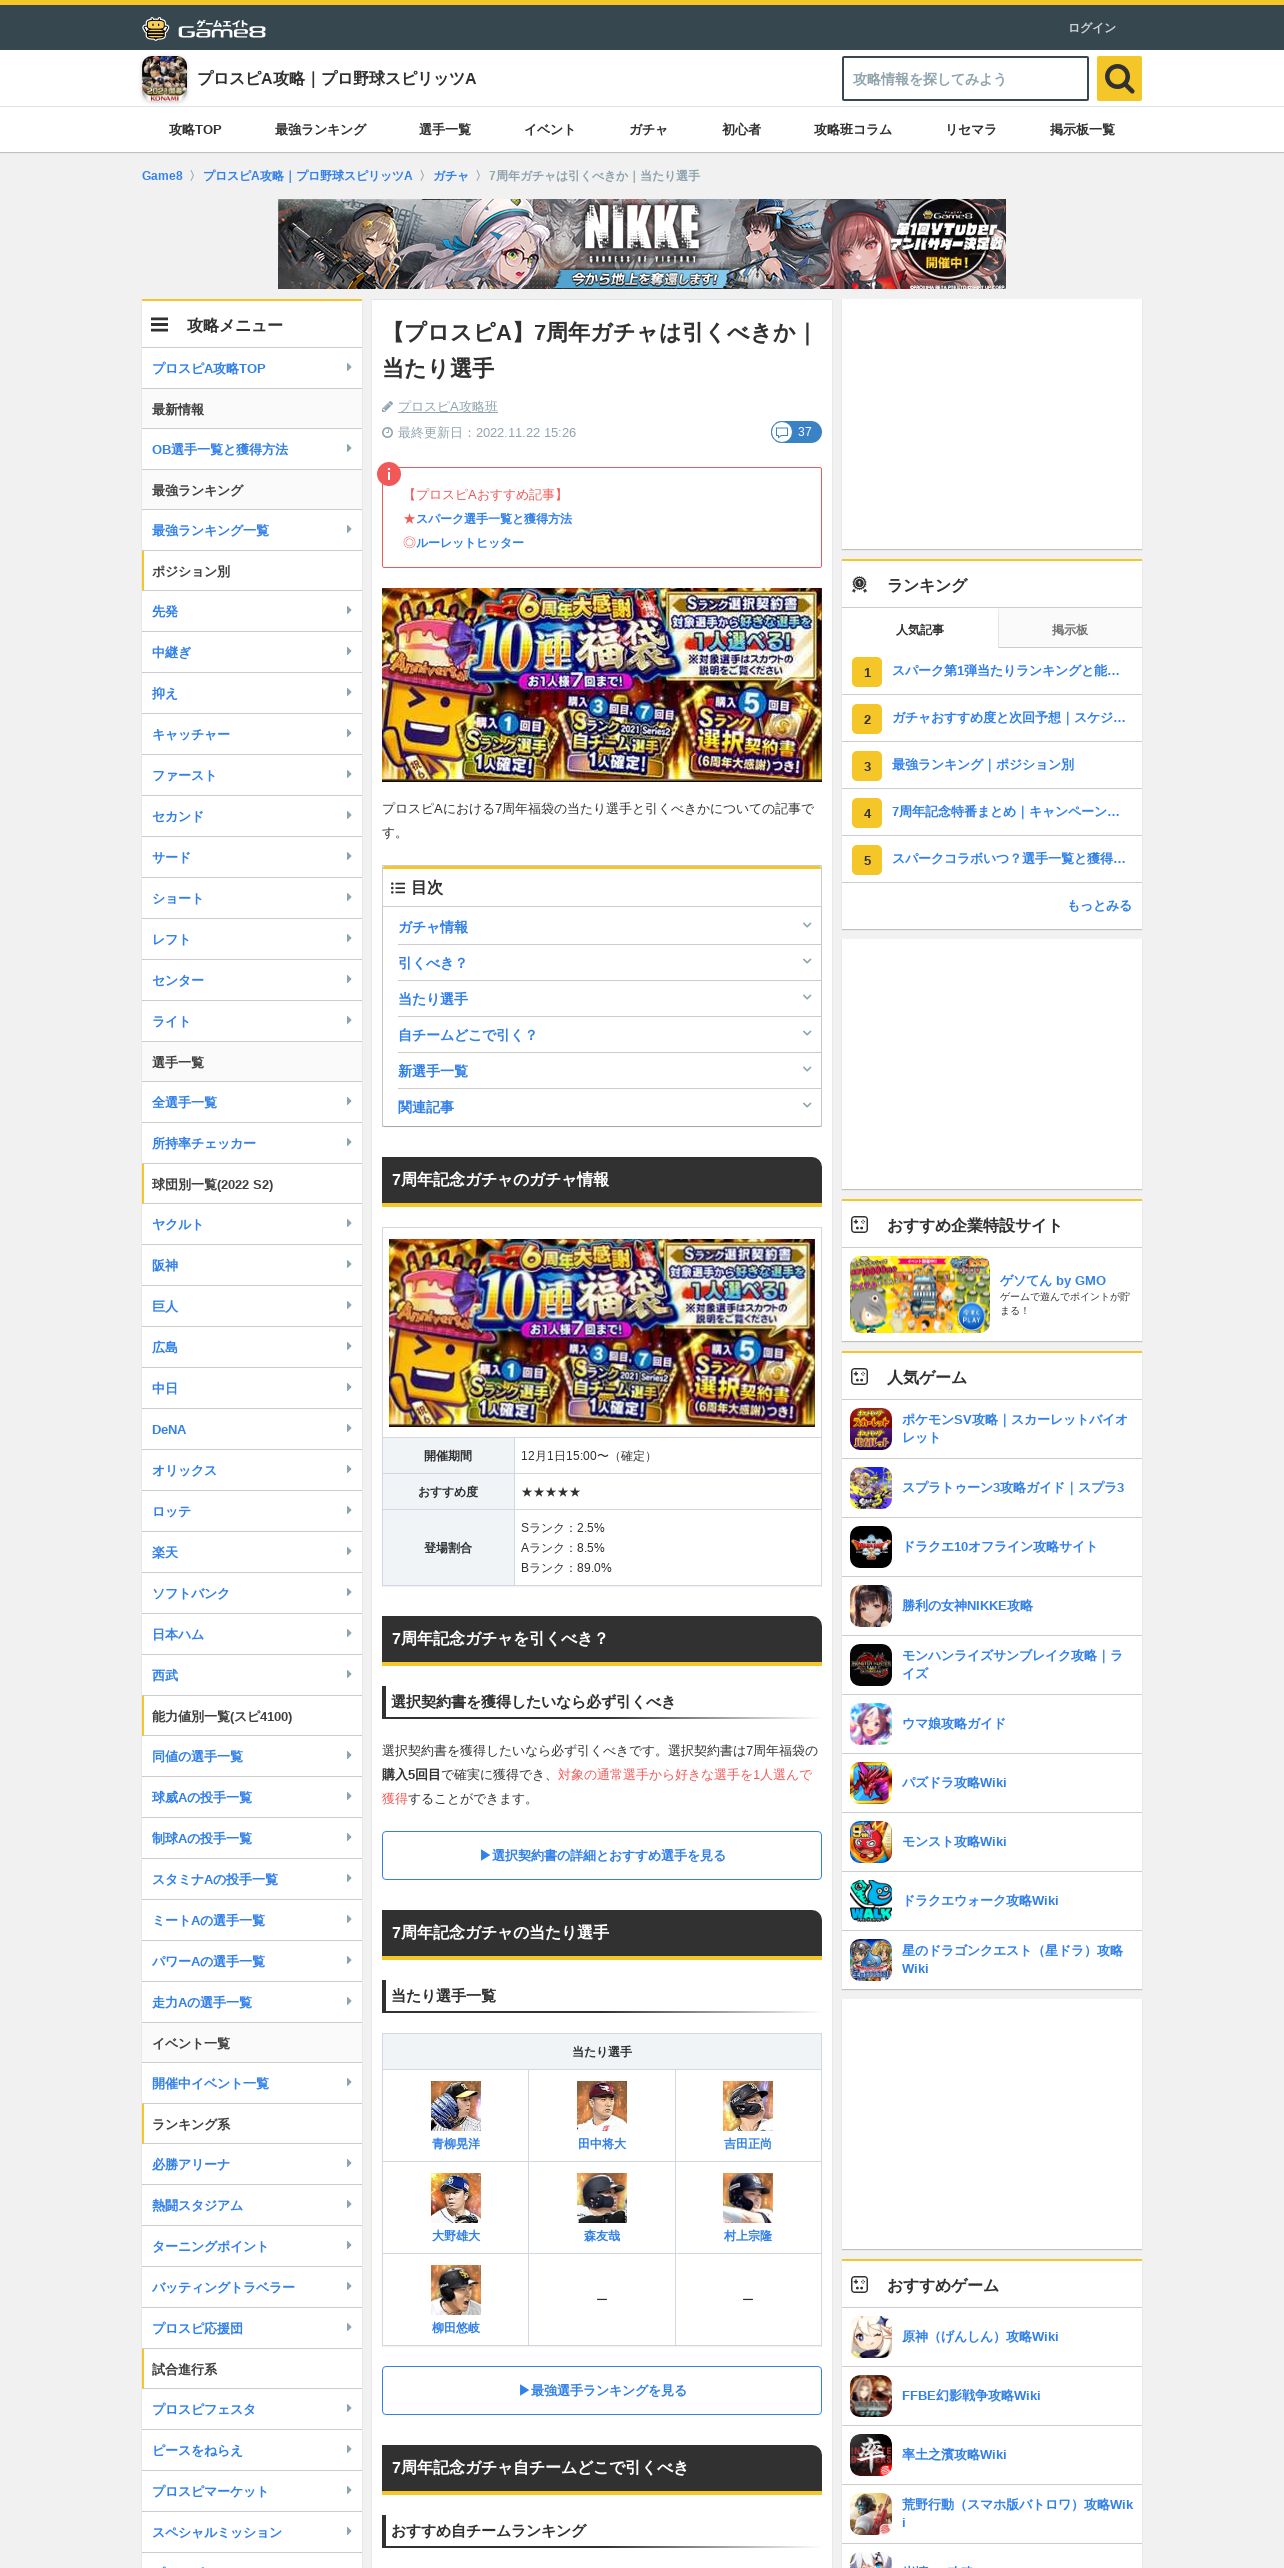Open 最強ランキング navigation item
Image resolution: width=1284 pixels, height=2568 pixels.
click(320, 130)
